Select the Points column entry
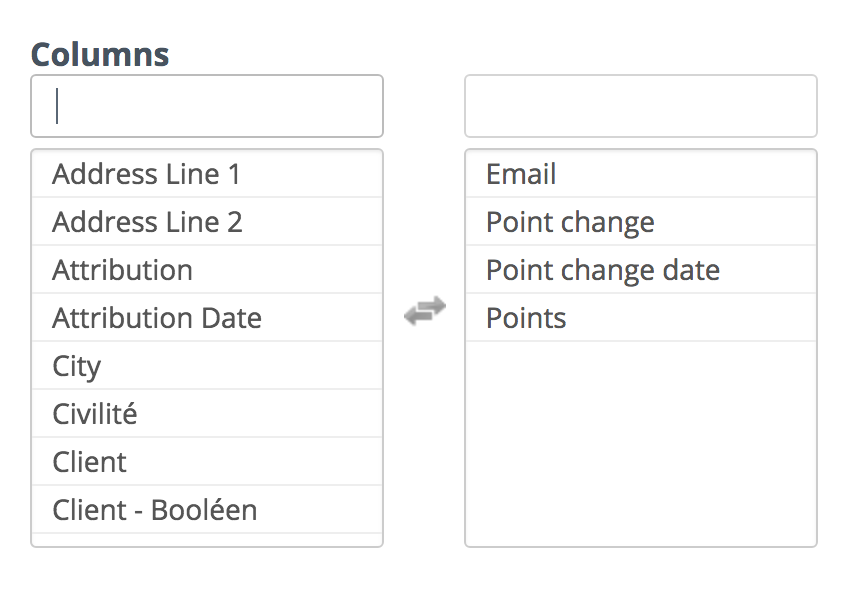The width and height of the screenshot is (854, 608). click(640, 318)
